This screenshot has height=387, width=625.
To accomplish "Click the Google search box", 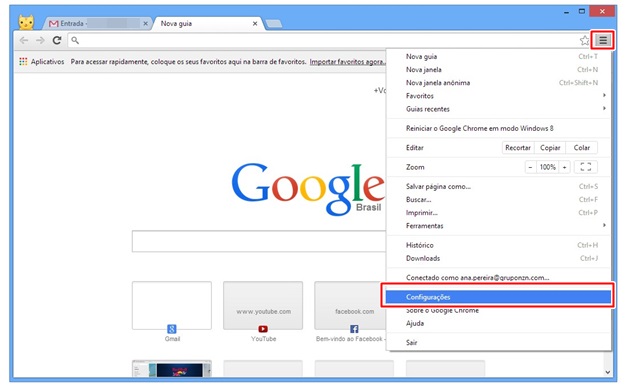I will 259,241.
